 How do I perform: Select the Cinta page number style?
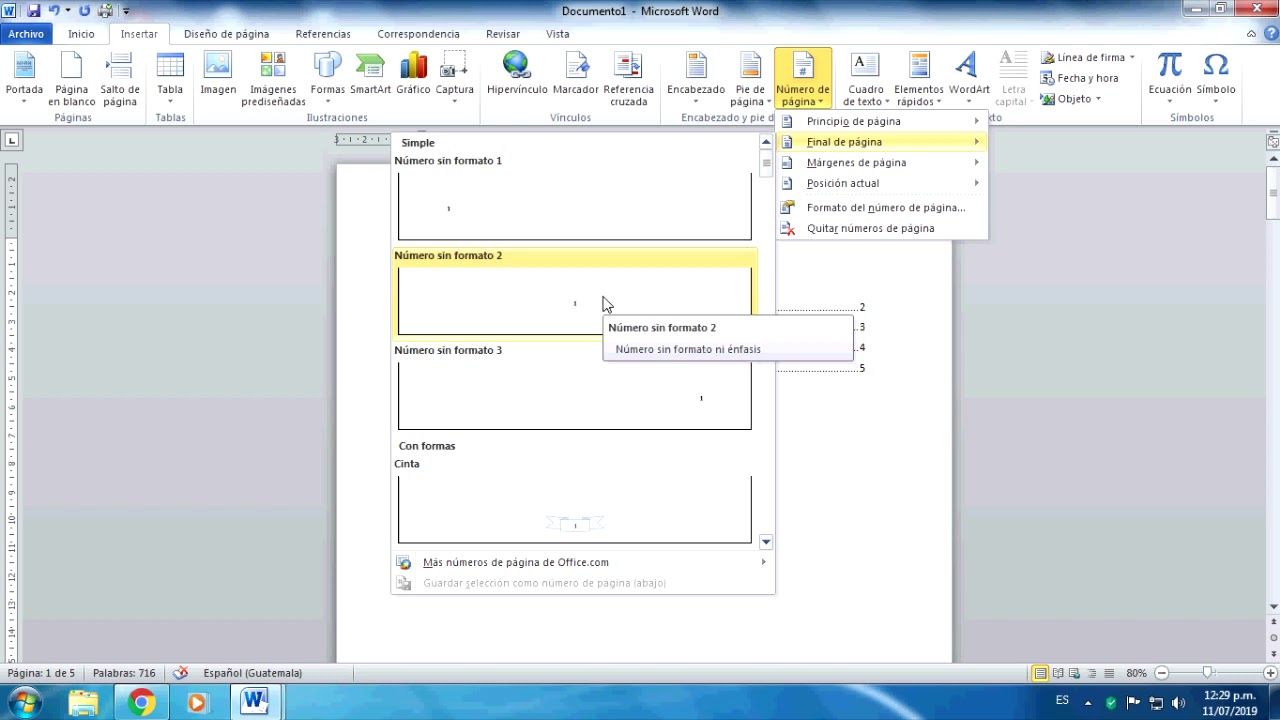point(574,509)
